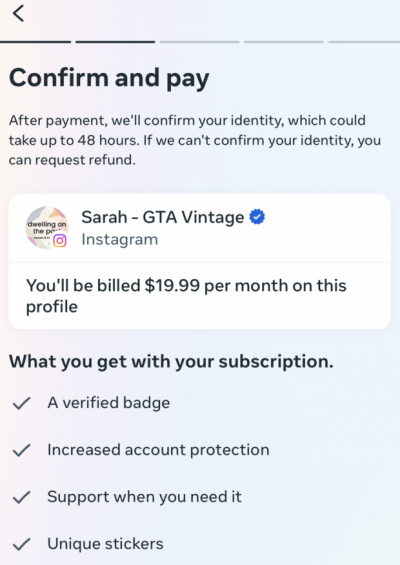
Task: Click What you get with your subscription heading
Action: click(171, 361)
